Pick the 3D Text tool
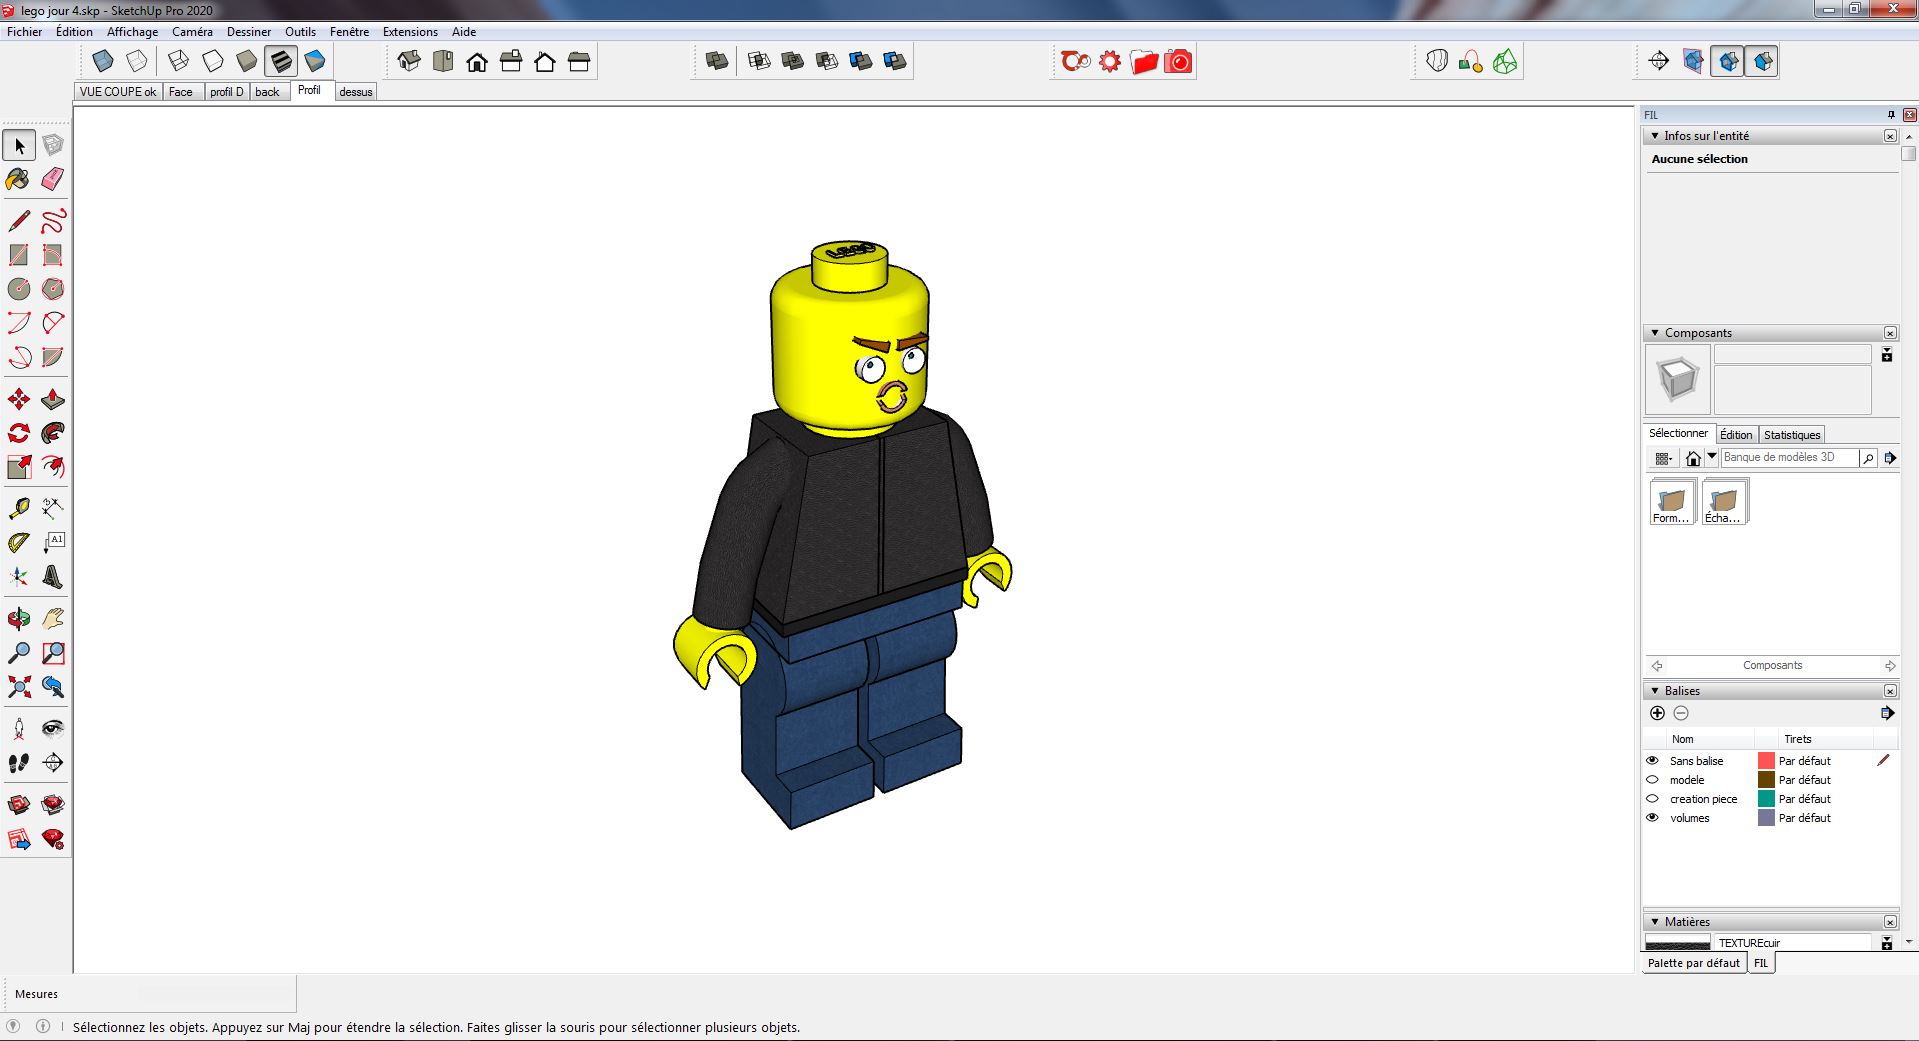1919x1041 pixels. (53, 577)
